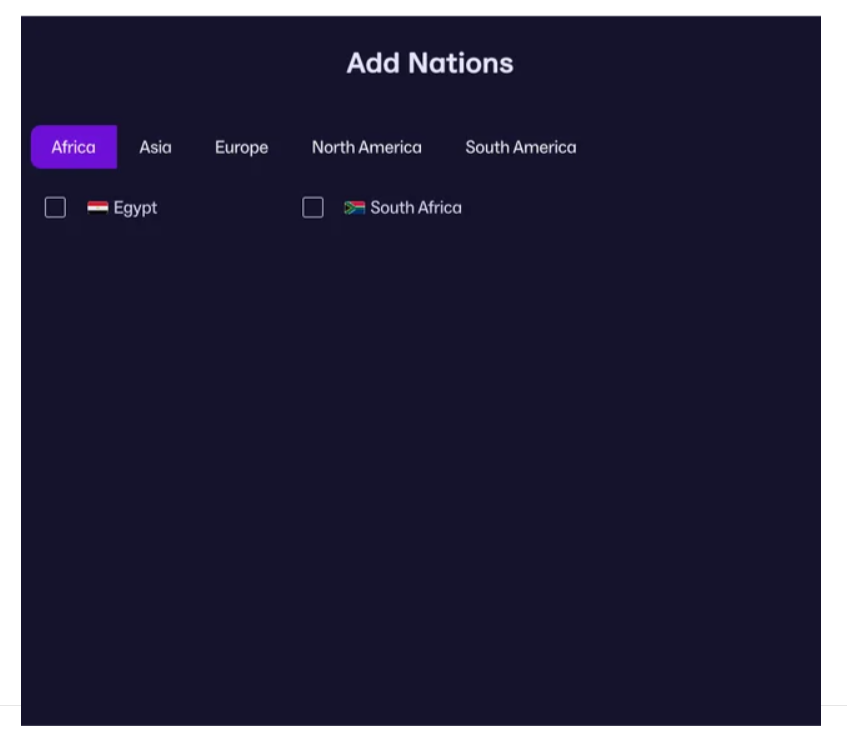This screenshot has width=847, height=731.
Task: Click the word North in North America tab
Action: (333, 147)
